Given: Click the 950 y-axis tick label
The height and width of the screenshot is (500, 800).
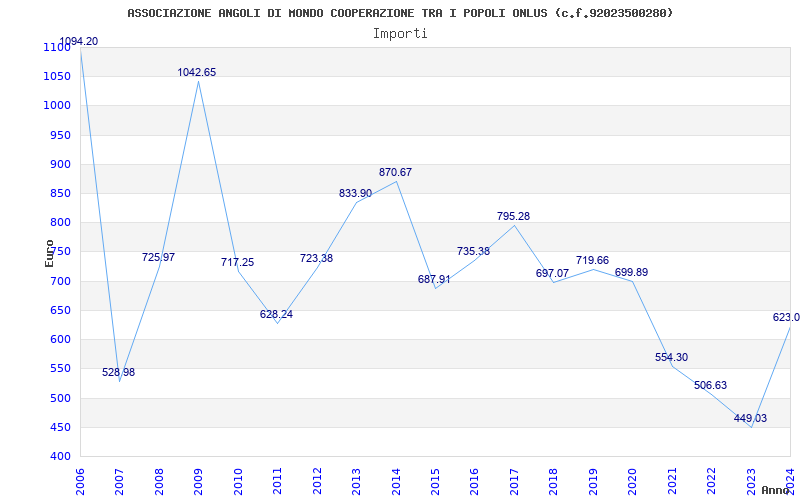Looking at the screenshot, I should click(60, 135).
